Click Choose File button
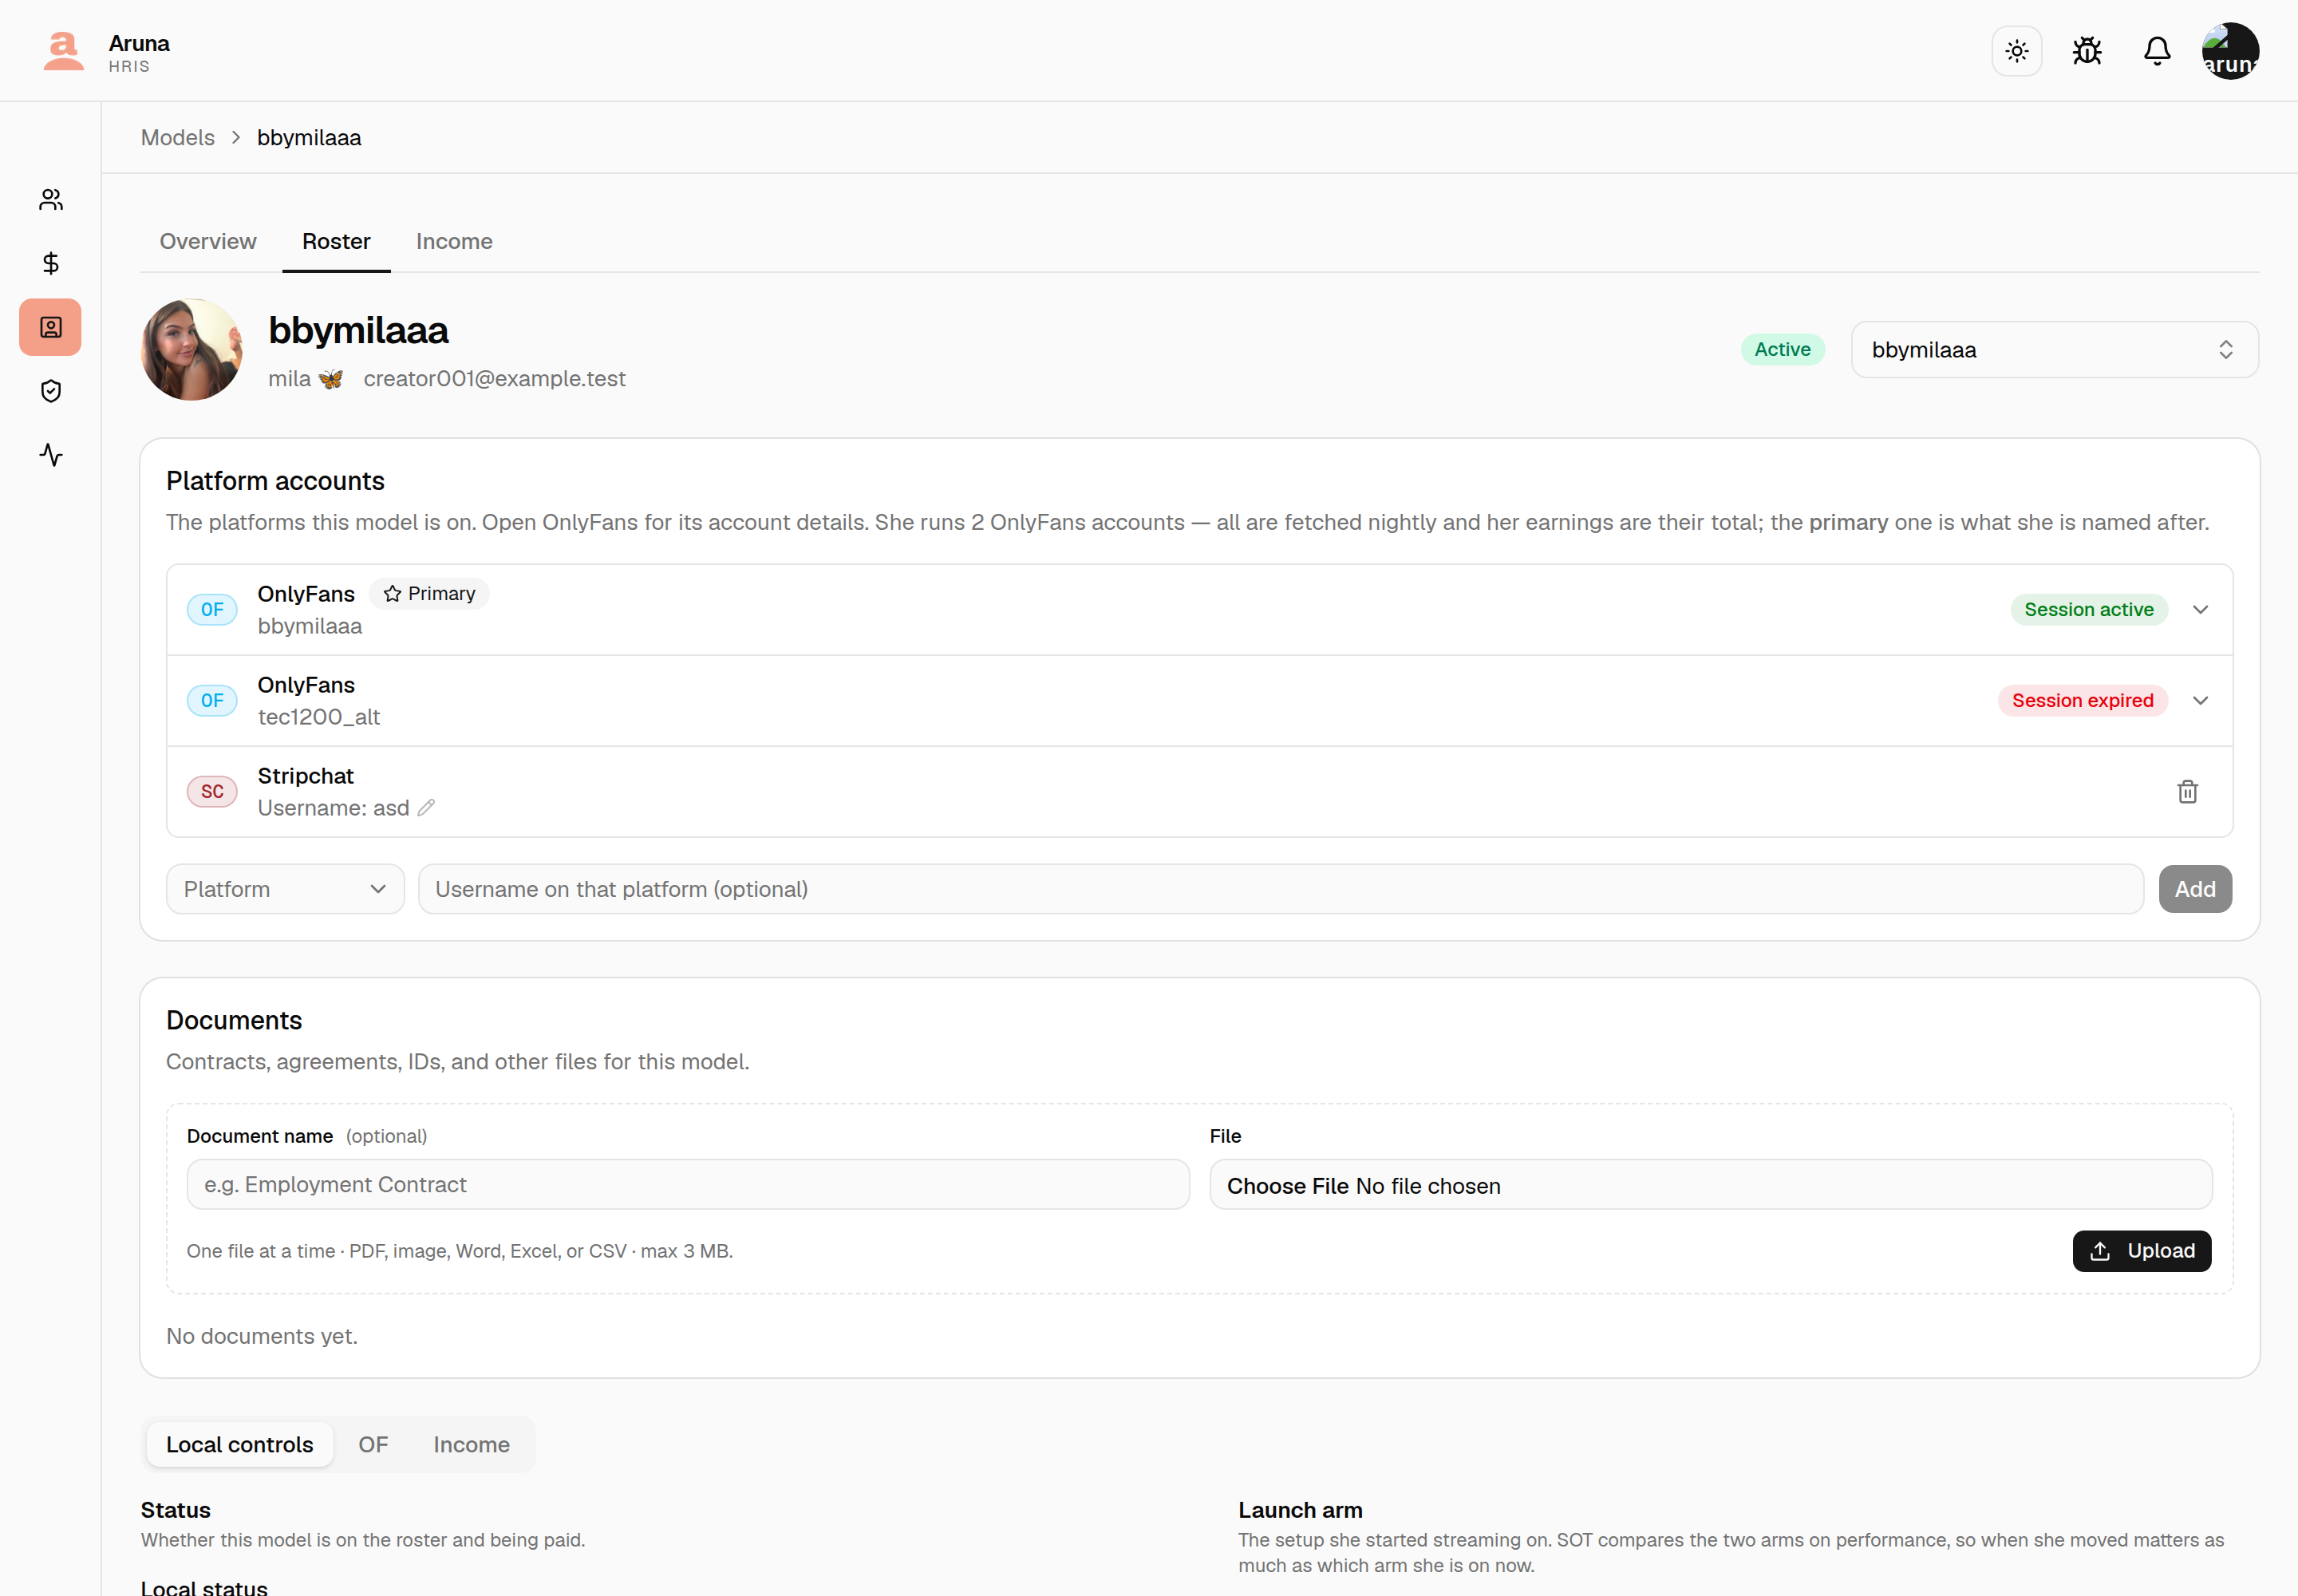The image size is (2298, 1596). 1288,1186
